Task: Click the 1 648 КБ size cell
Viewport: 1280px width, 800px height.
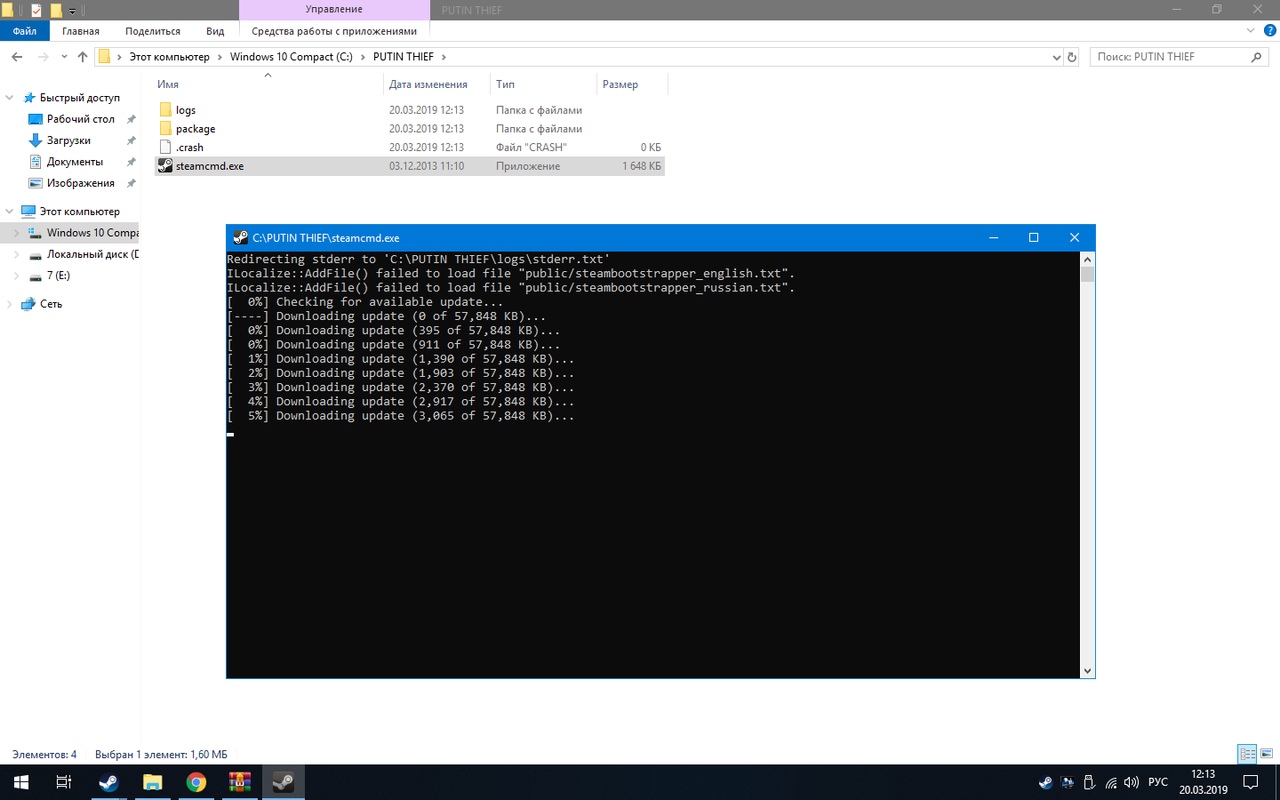Action: [x=641, y=166]
